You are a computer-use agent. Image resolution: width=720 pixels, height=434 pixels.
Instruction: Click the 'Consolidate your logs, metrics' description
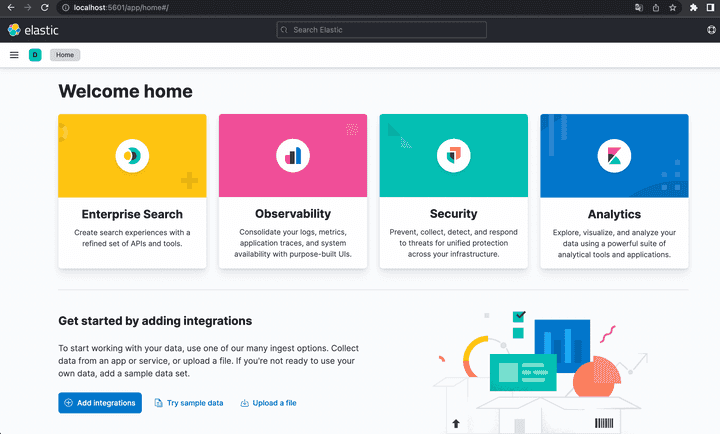coord(293,243)
